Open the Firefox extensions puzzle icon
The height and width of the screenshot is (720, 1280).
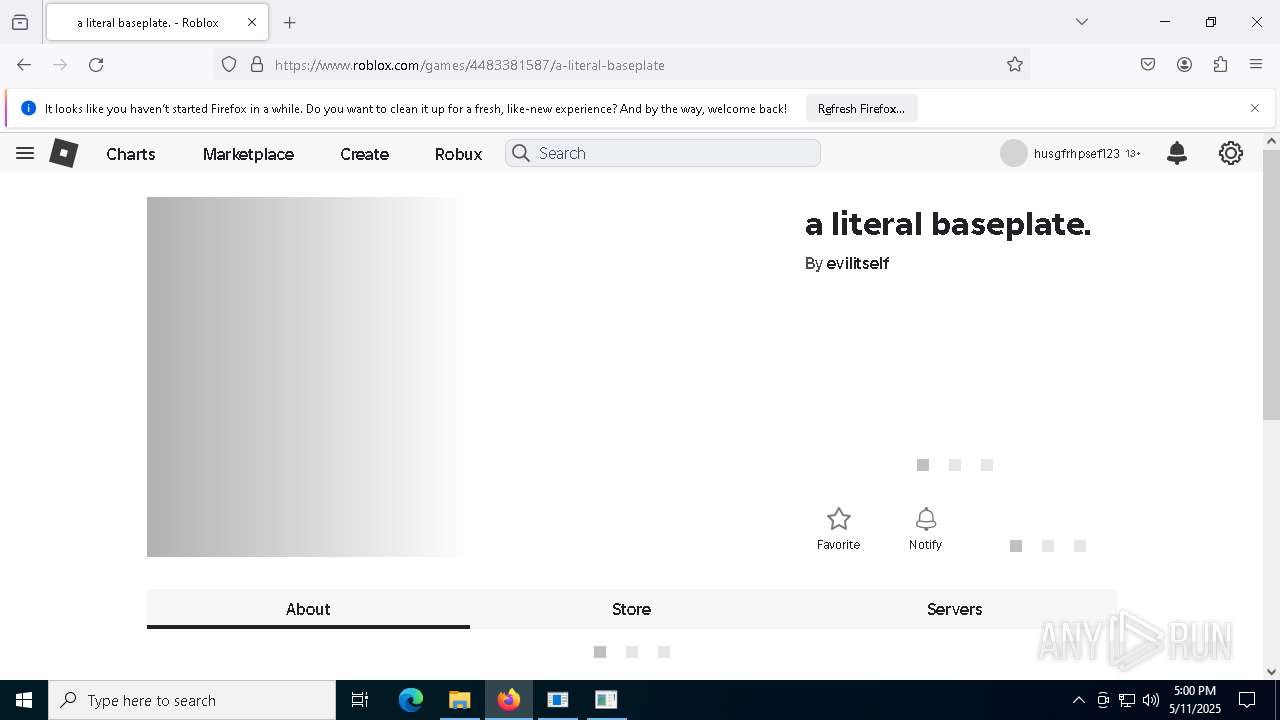click(x=1220, y=65)
